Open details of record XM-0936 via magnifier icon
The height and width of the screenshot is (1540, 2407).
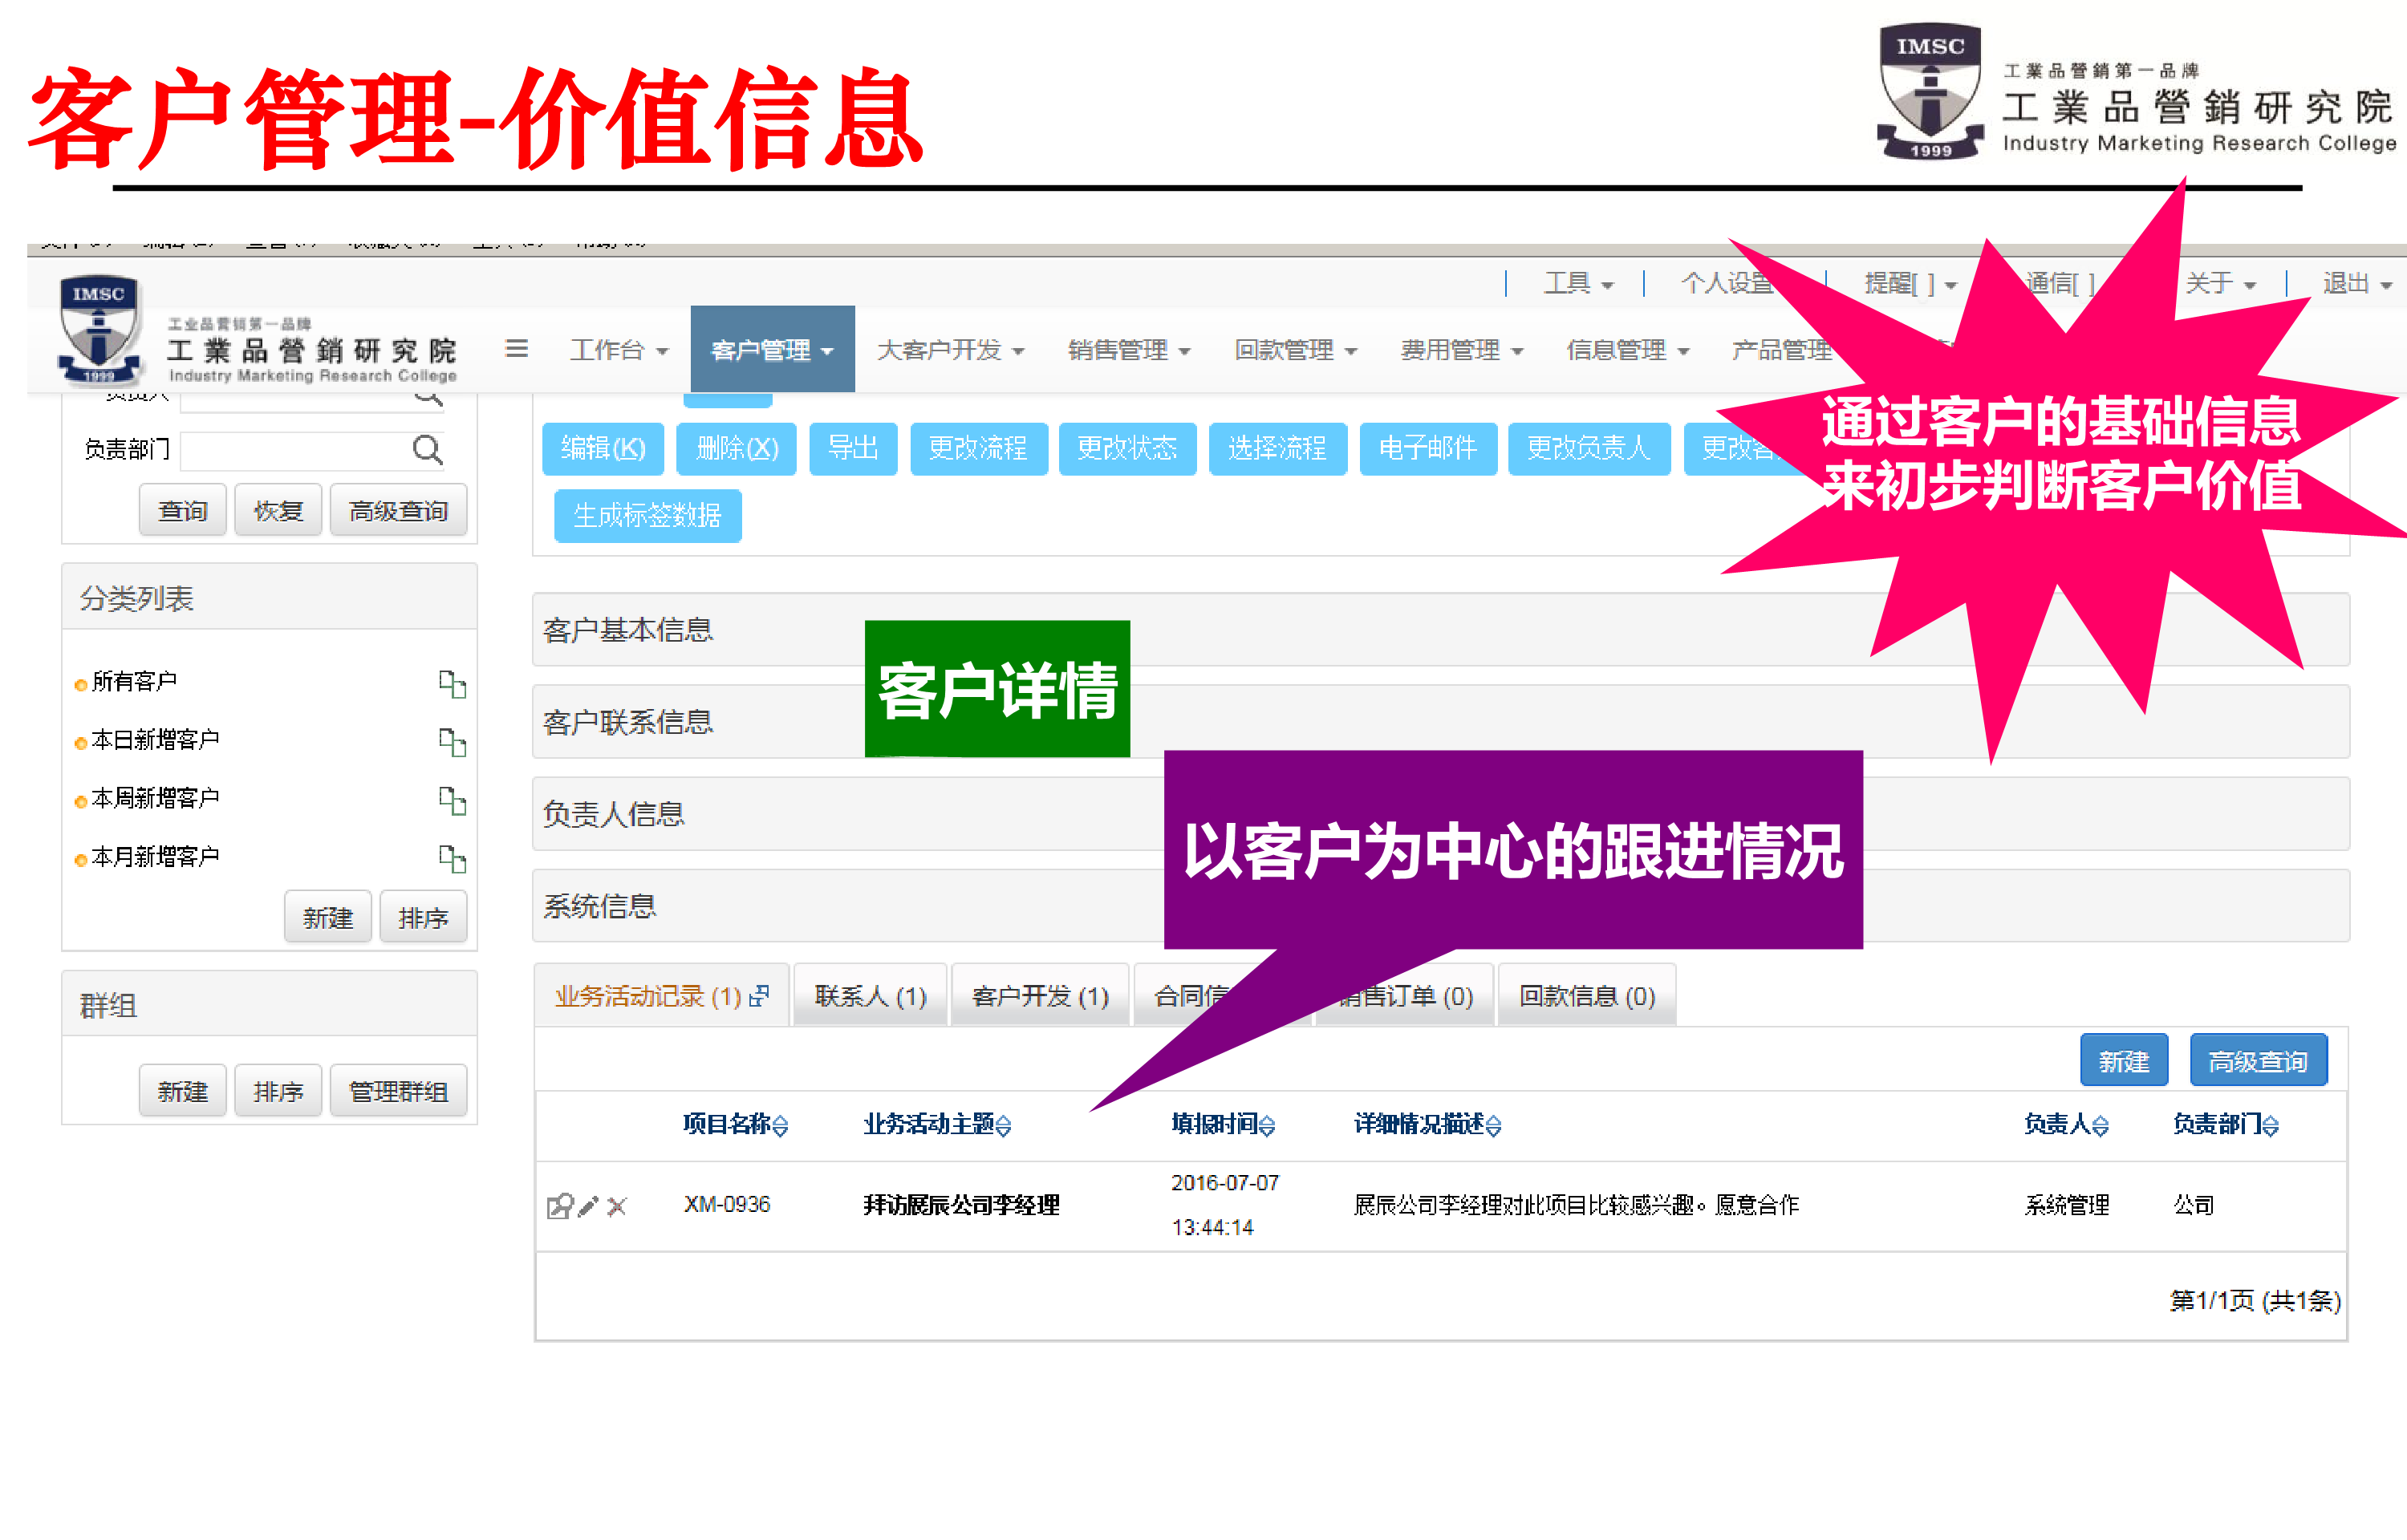(x=559, y=1207)
